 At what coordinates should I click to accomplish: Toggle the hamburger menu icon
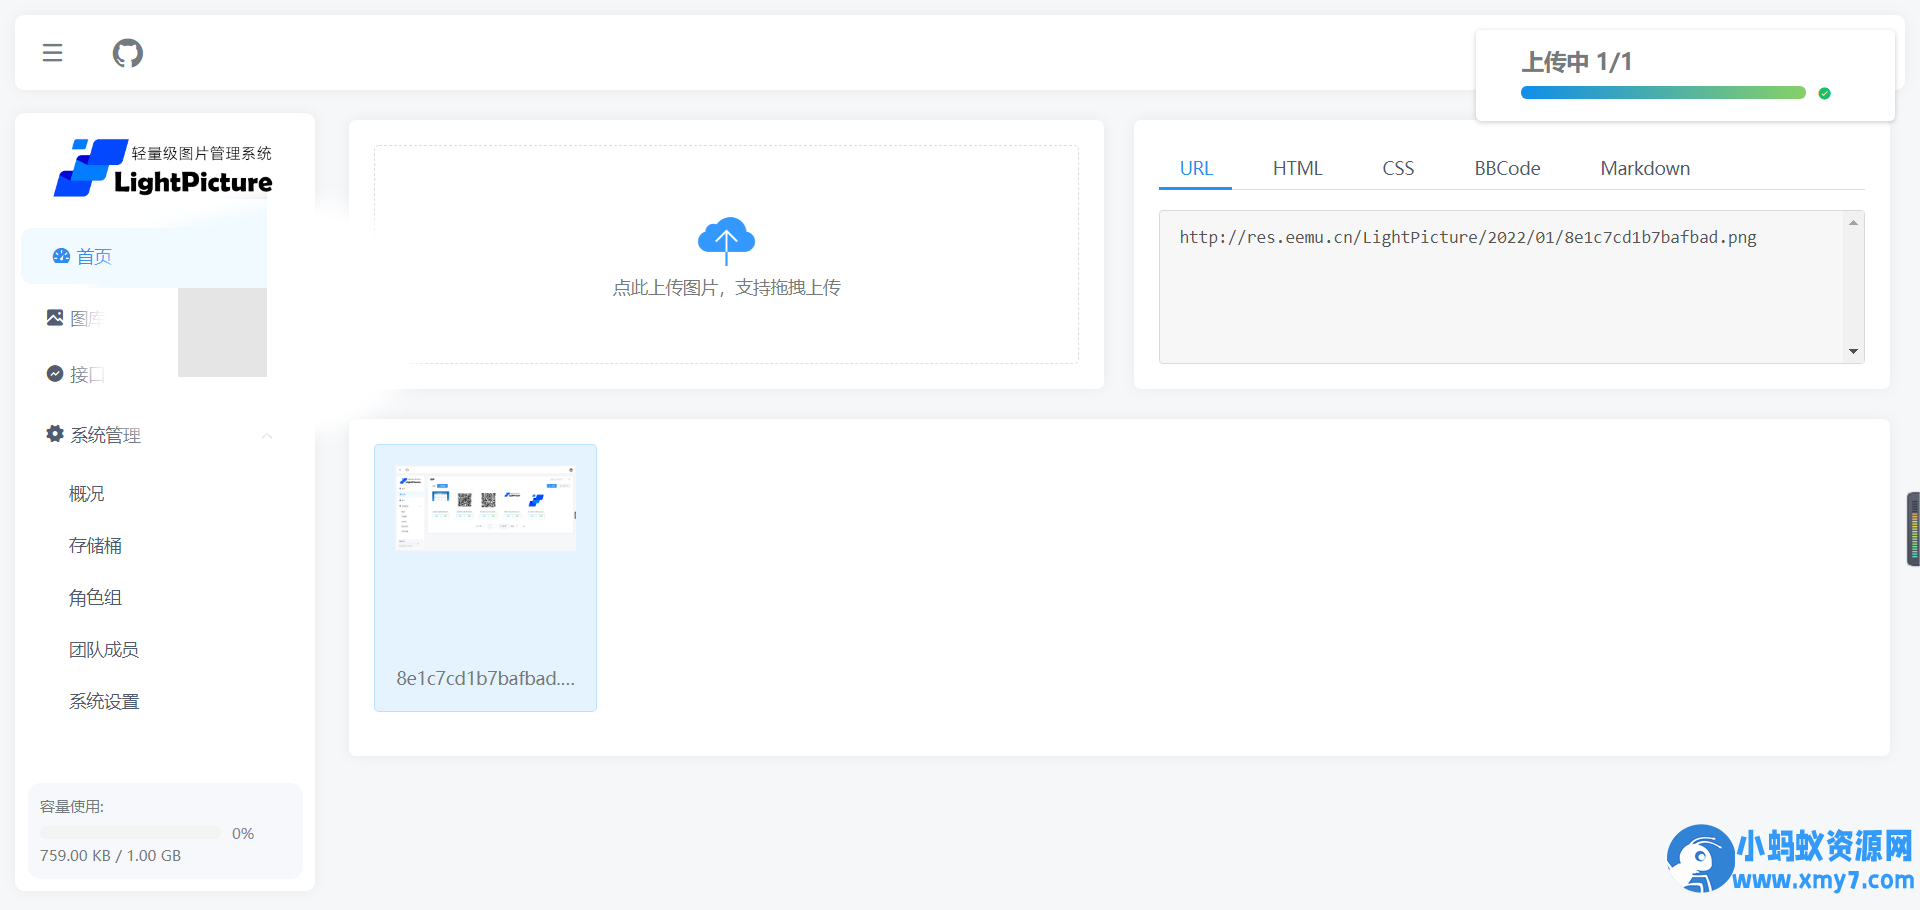point(53,53)
